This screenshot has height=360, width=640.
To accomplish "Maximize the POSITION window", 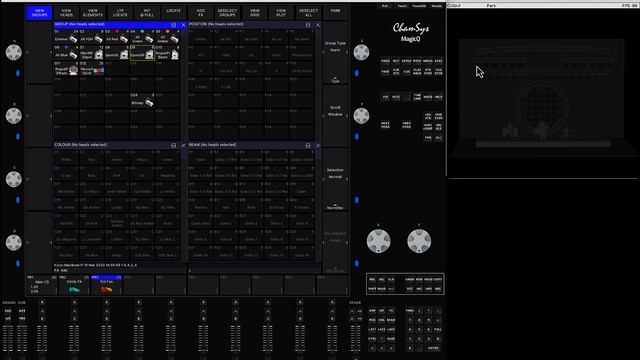I will [308, 25].
